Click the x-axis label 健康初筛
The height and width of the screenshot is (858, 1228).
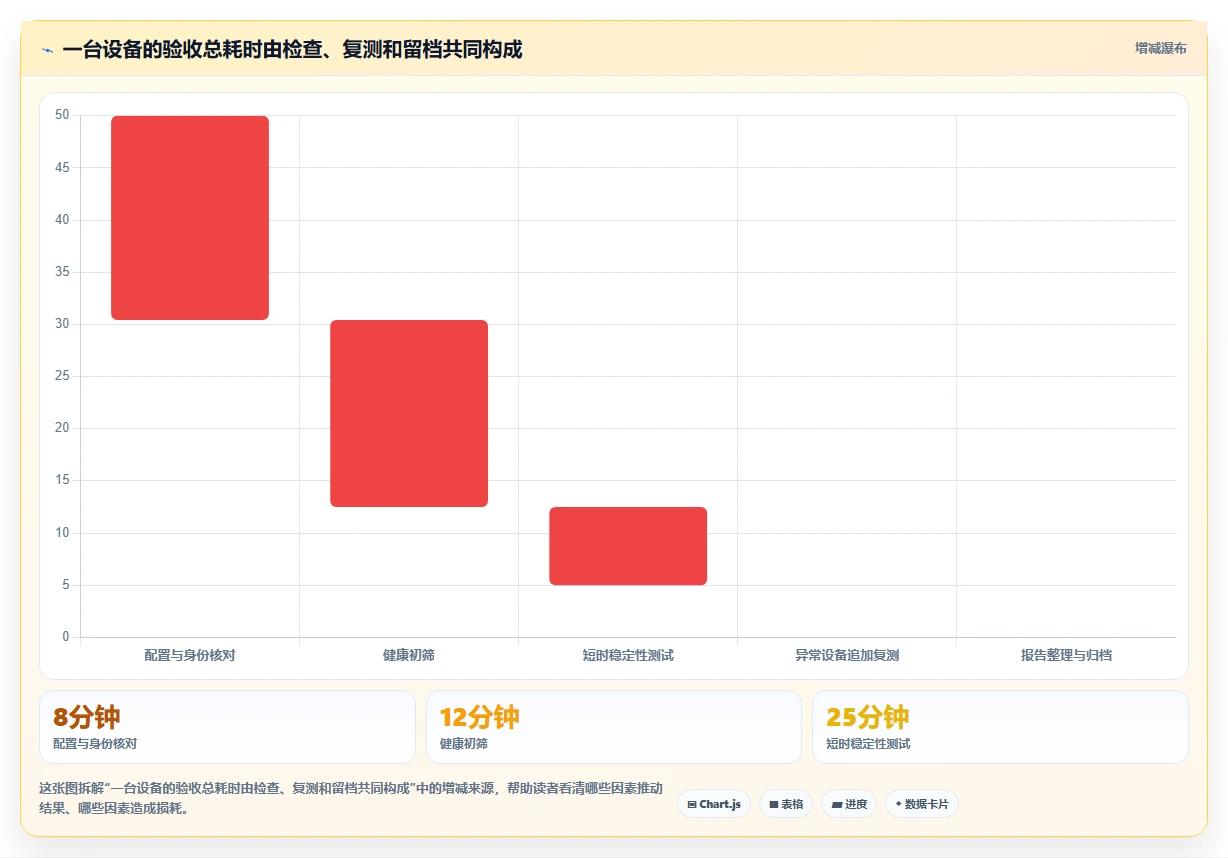[409, 656]
